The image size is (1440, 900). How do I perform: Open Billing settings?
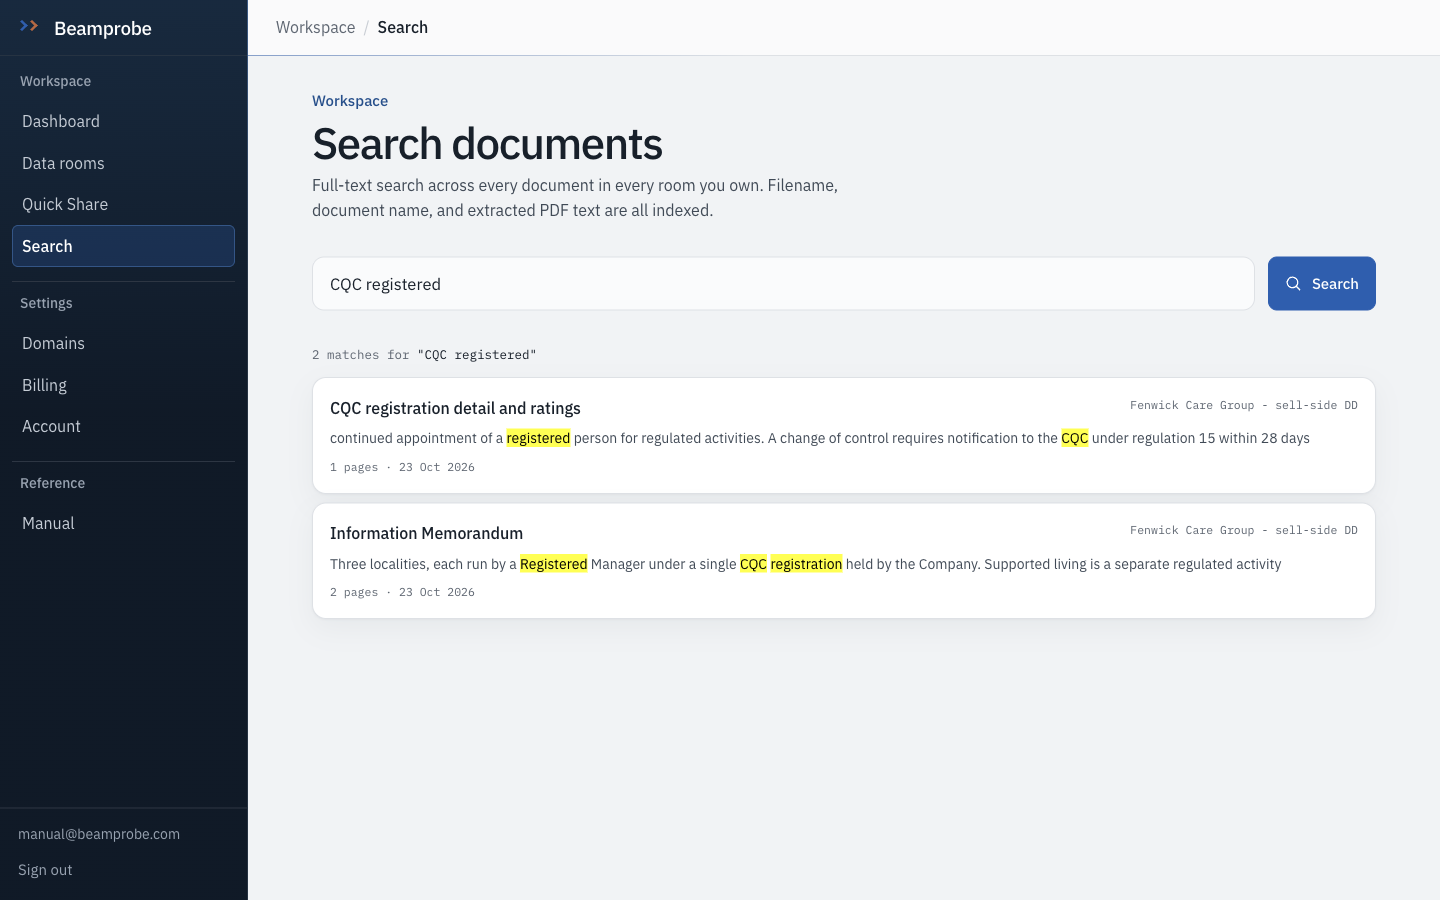click(x=123, y=385)
